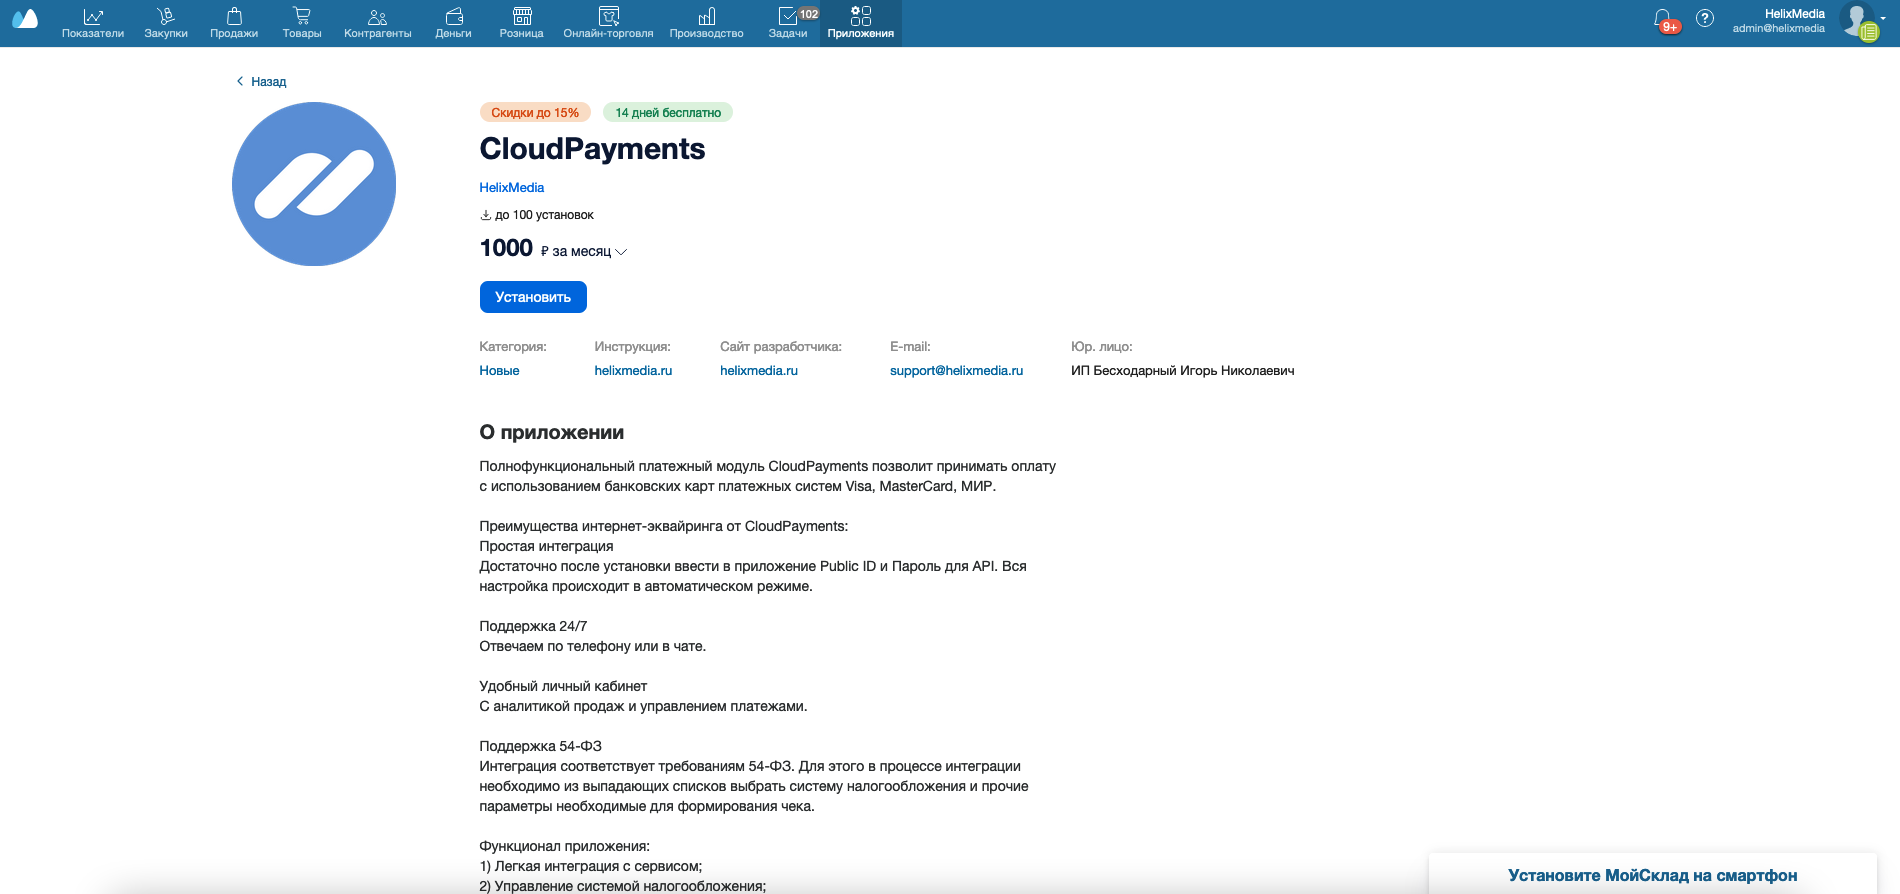Click the Скидки до 15% badge
This screenshot has height=894, width=1900.
click(535, 112)
